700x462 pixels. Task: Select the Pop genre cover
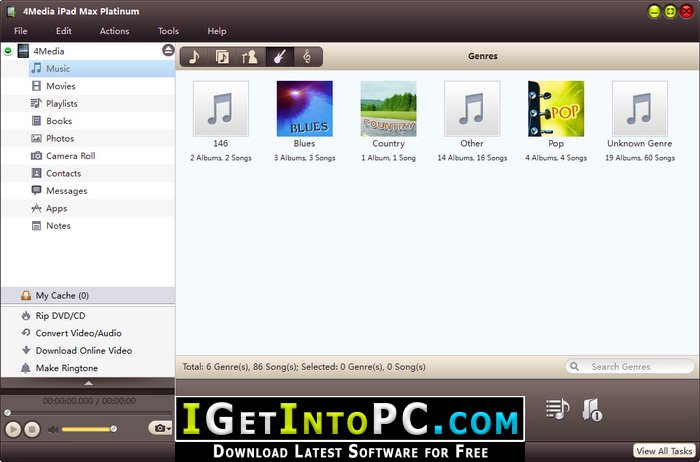click(x=556, y=108)
